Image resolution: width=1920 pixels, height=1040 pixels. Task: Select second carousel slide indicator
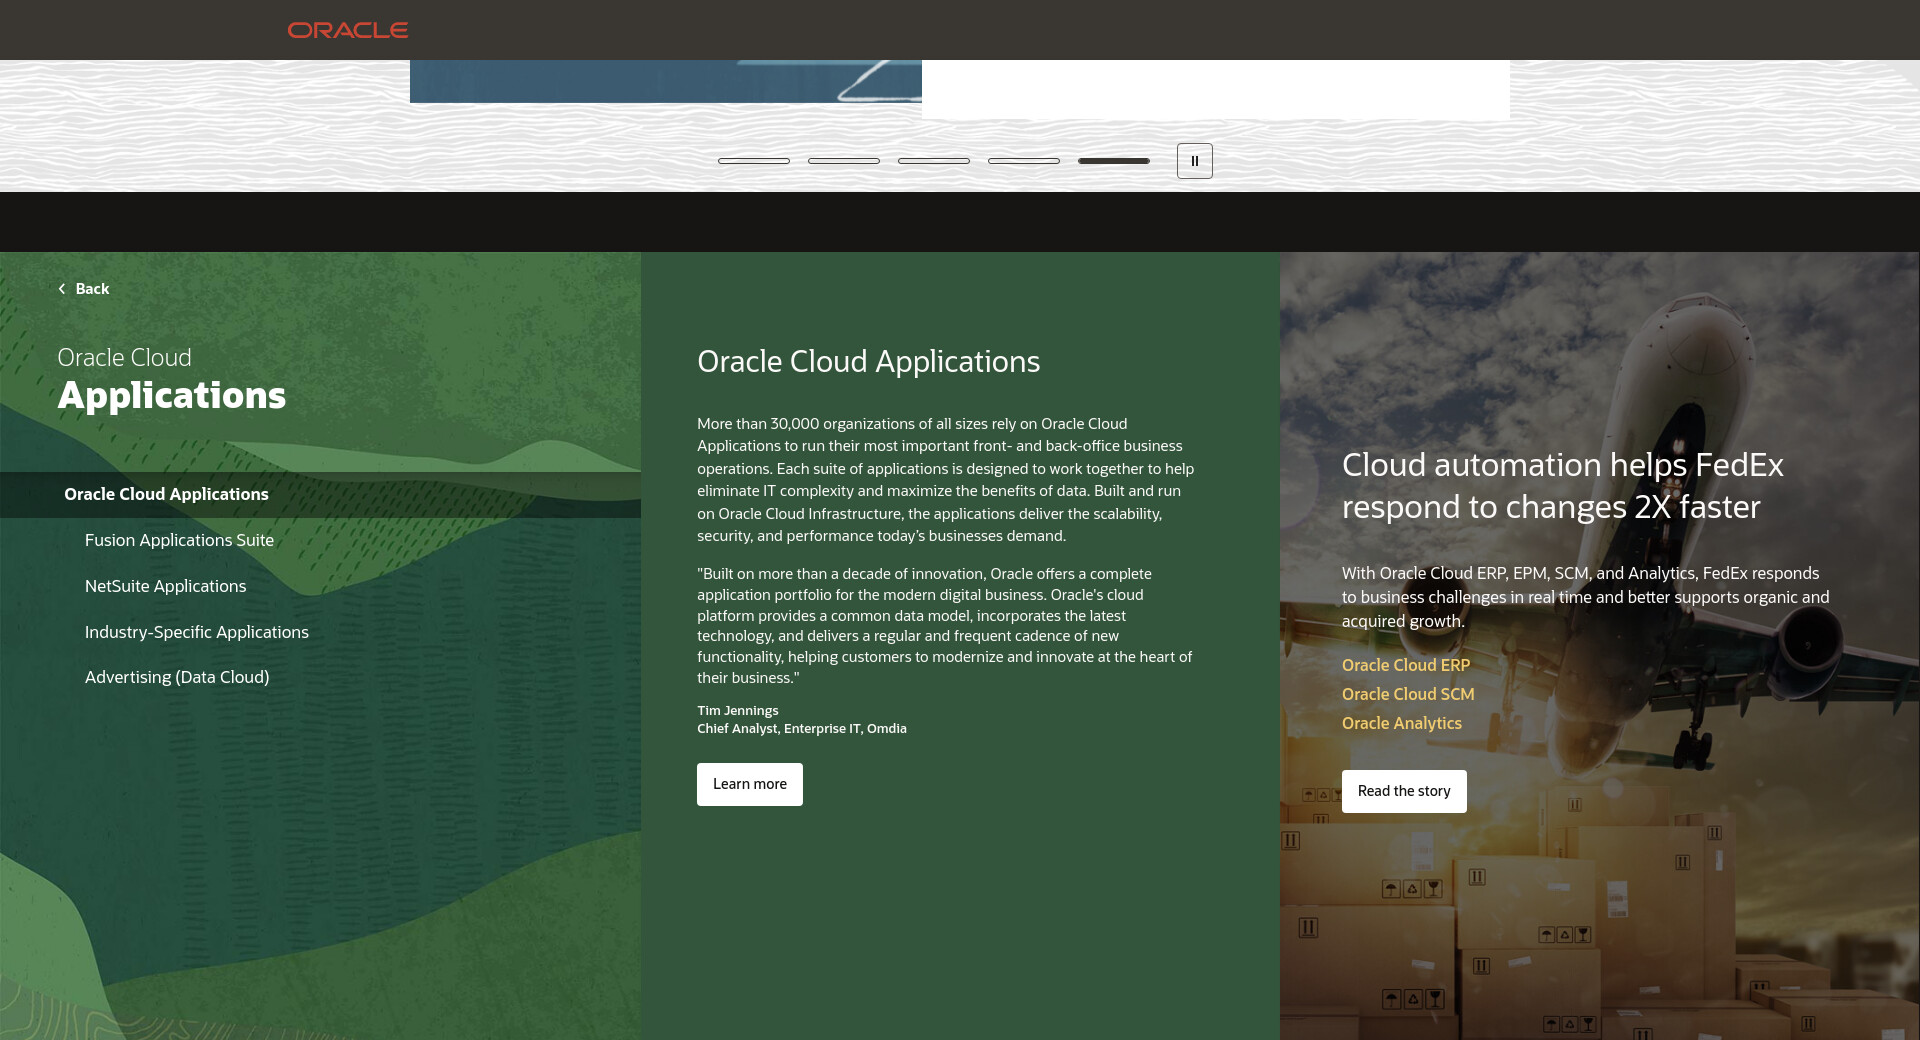844,161
